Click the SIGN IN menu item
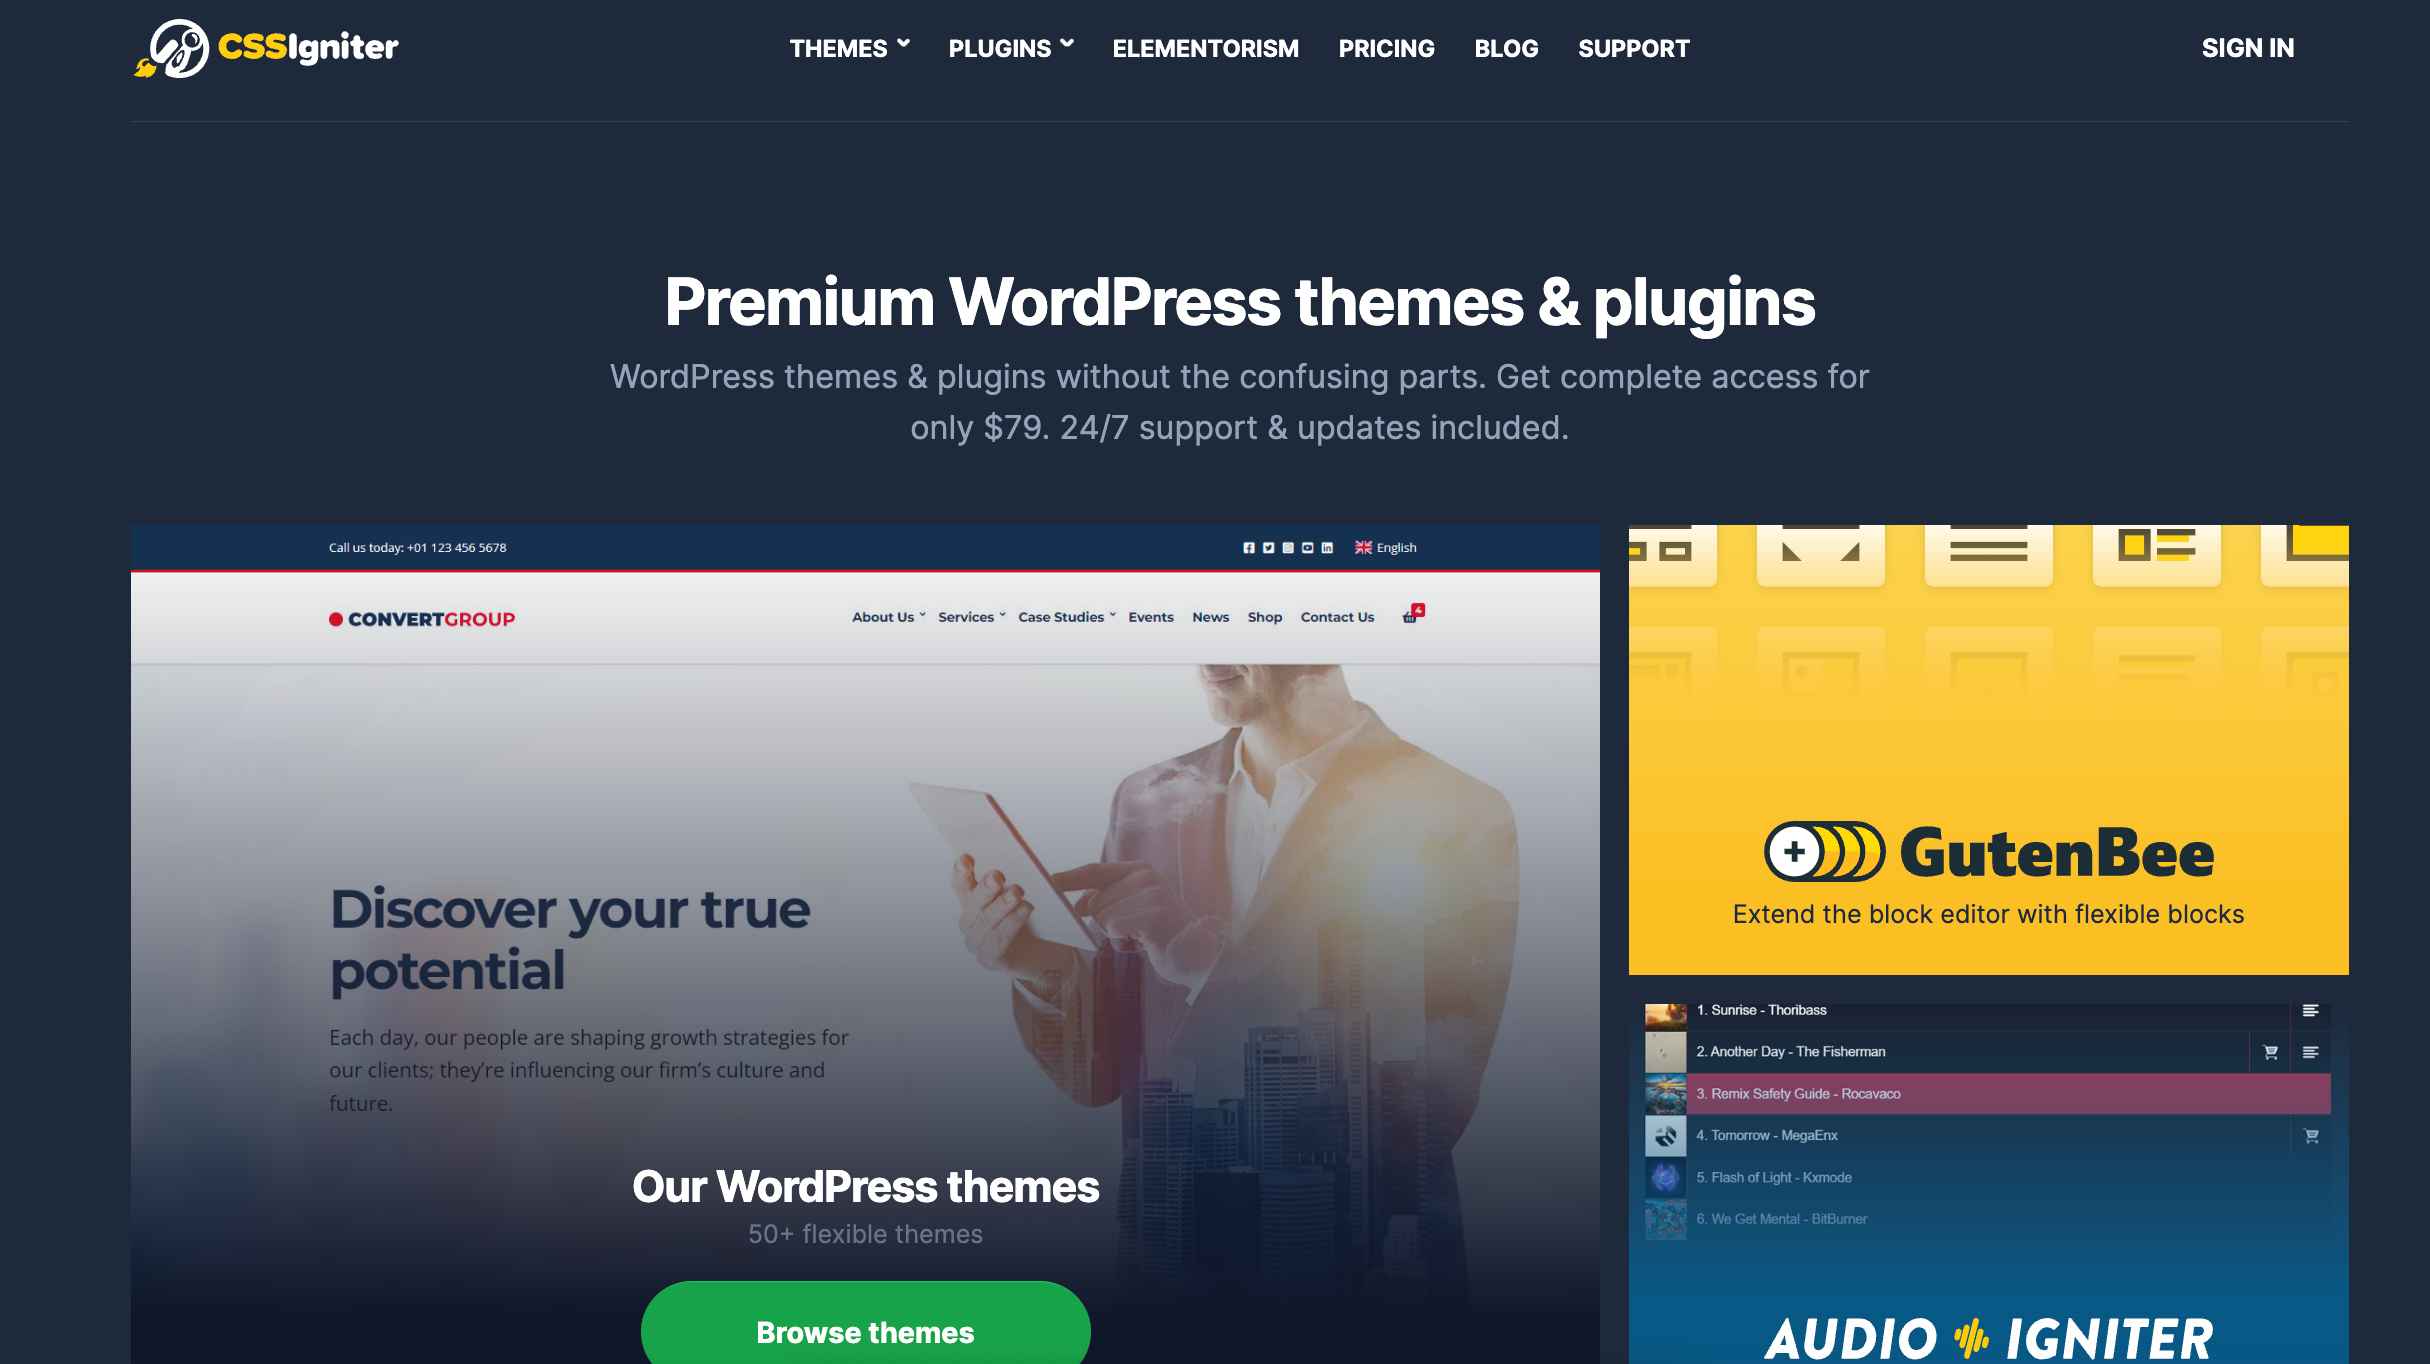 click(x=2248, y=47)
